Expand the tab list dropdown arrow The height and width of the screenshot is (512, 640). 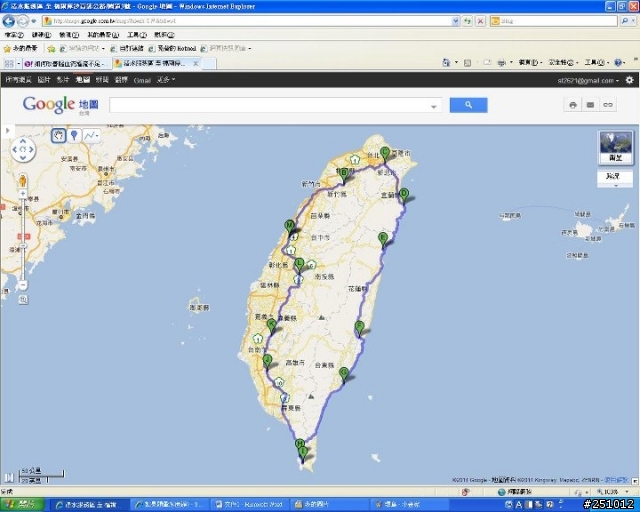coord(19,64)
